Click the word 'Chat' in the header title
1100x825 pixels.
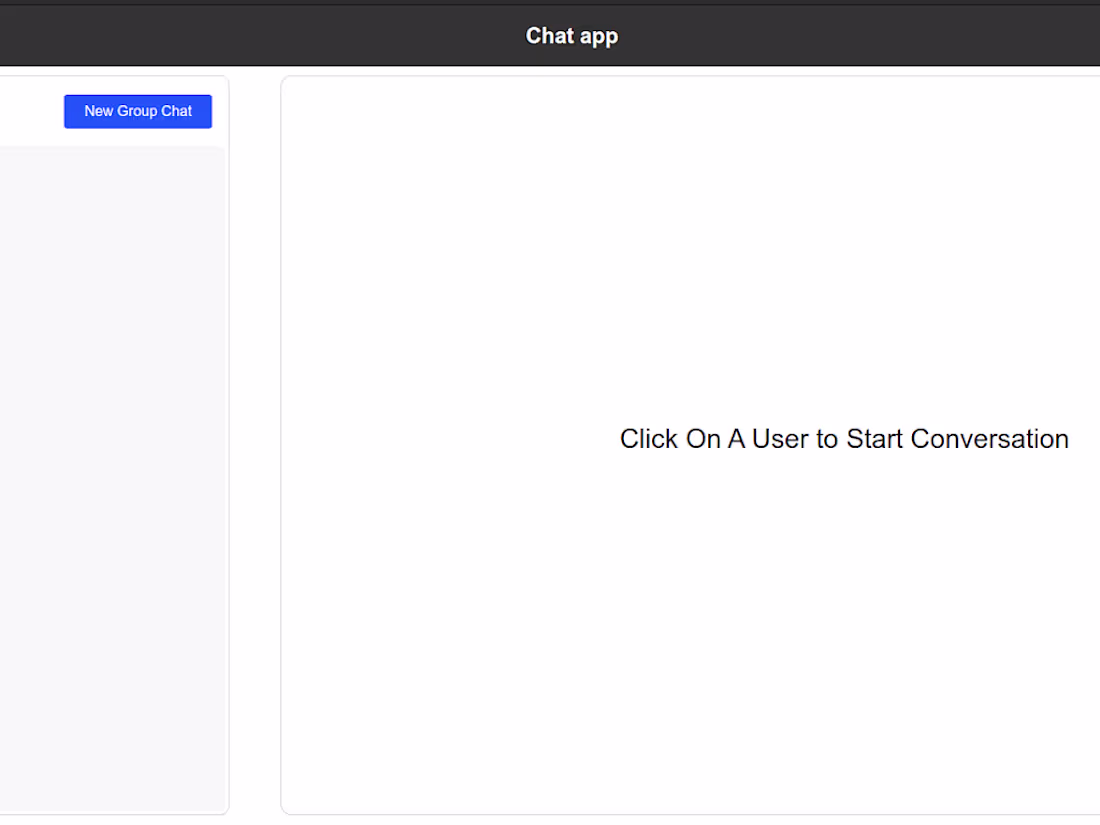(x=549, y=36)
